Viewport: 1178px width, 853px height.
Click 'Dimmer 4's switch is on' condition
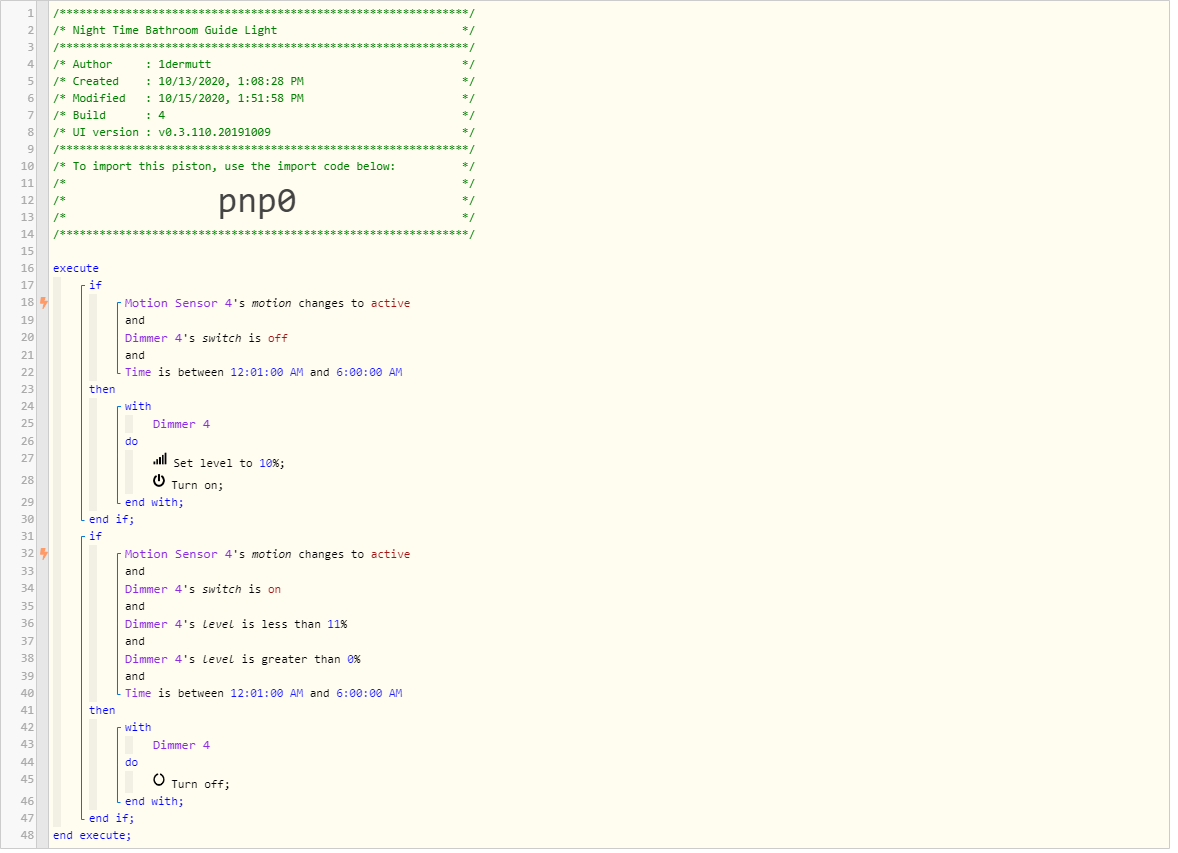point(203,589)
